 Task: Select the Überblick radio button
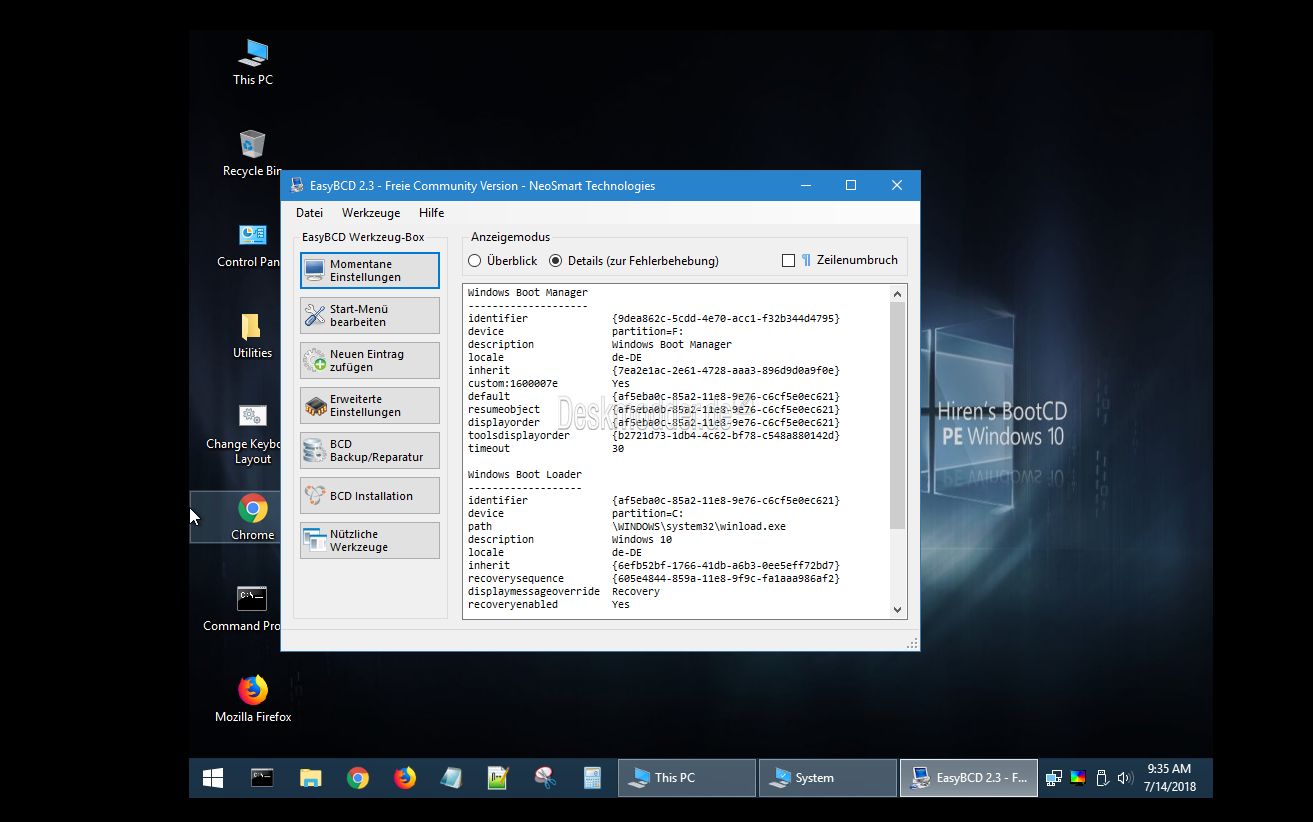tap(475, 261)
